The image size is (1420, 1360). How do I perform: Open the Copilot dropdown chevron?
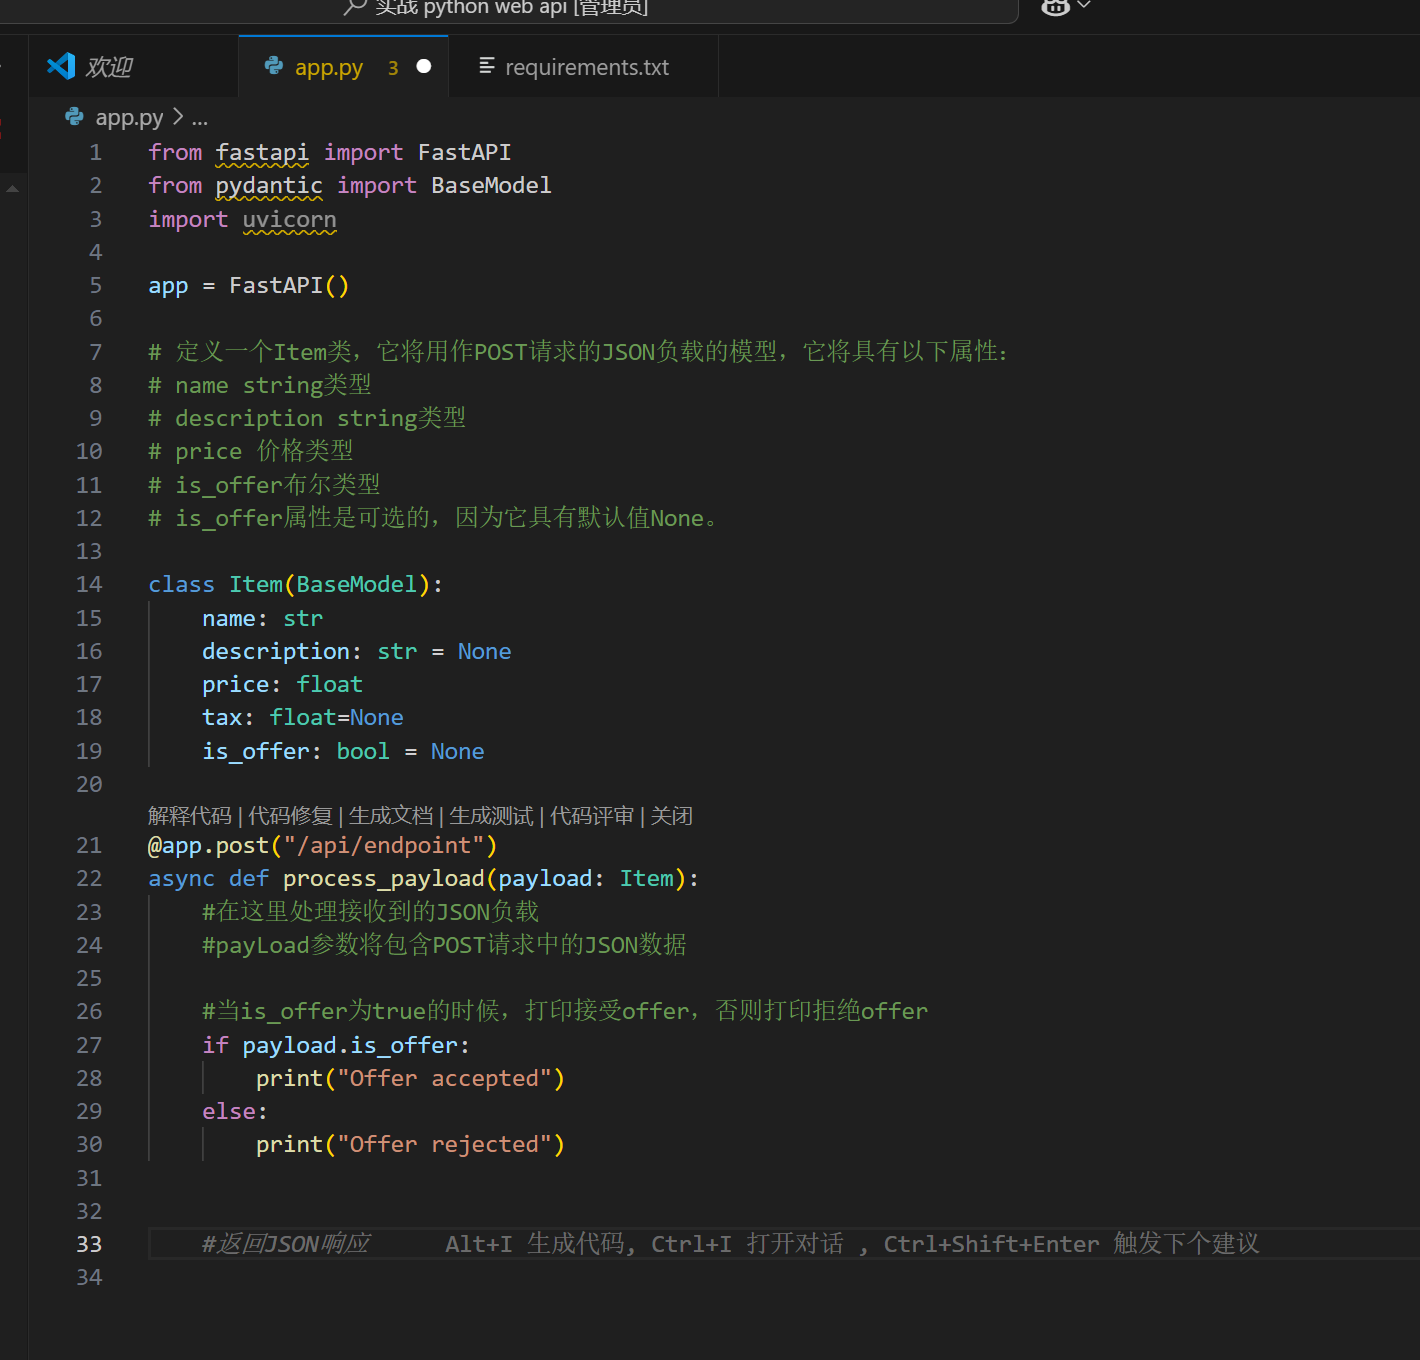[x=1084, y=6]
